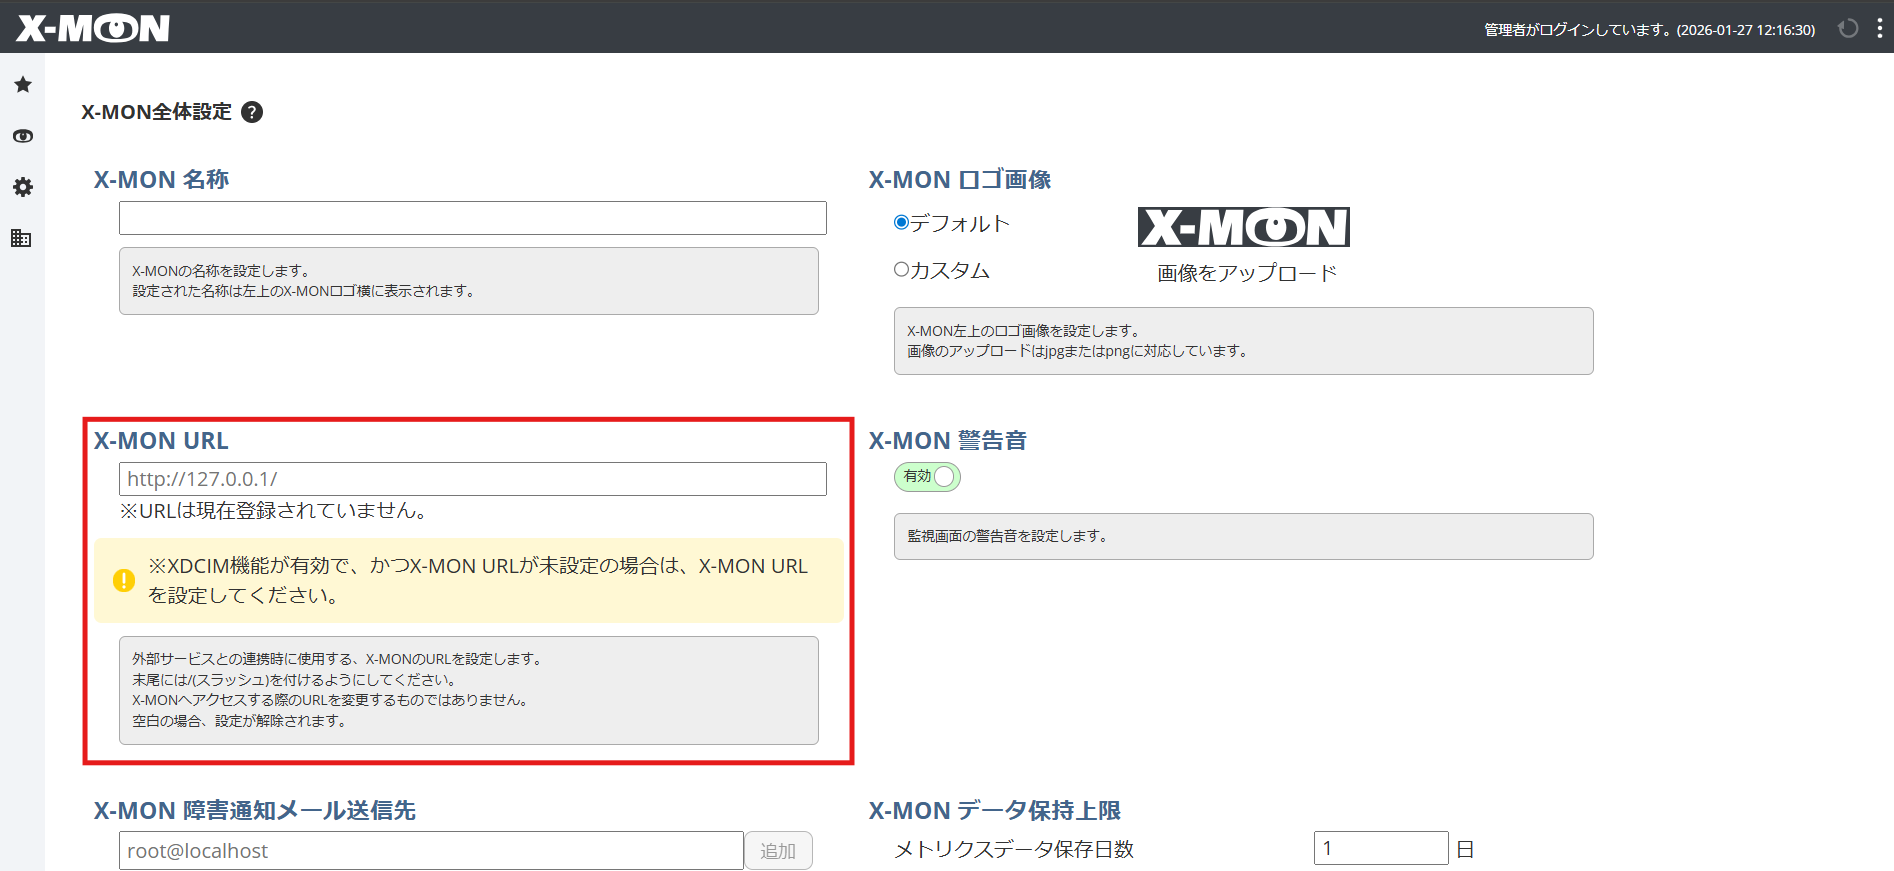The width and height of the screenshot is (1894, 871).
Task: Click the X-MON URL heading
Action: 161,441
